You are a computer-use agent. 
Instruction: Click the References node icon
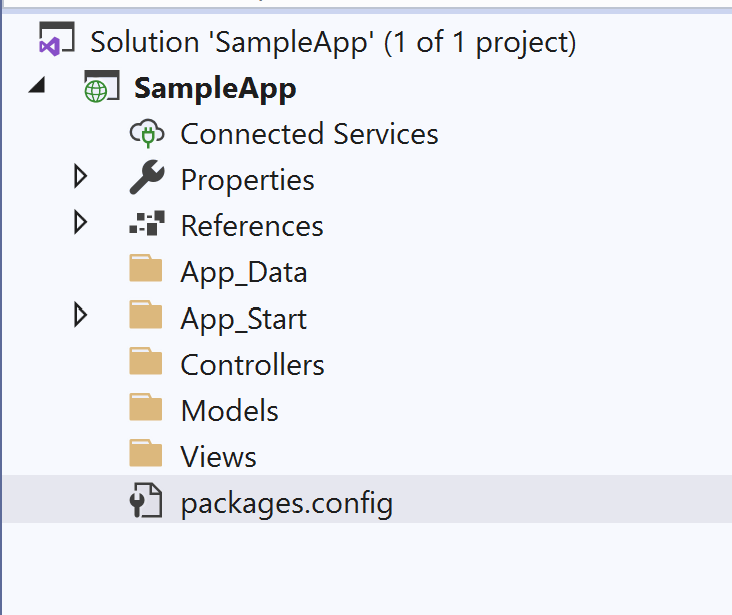click(x=147, y=223)
